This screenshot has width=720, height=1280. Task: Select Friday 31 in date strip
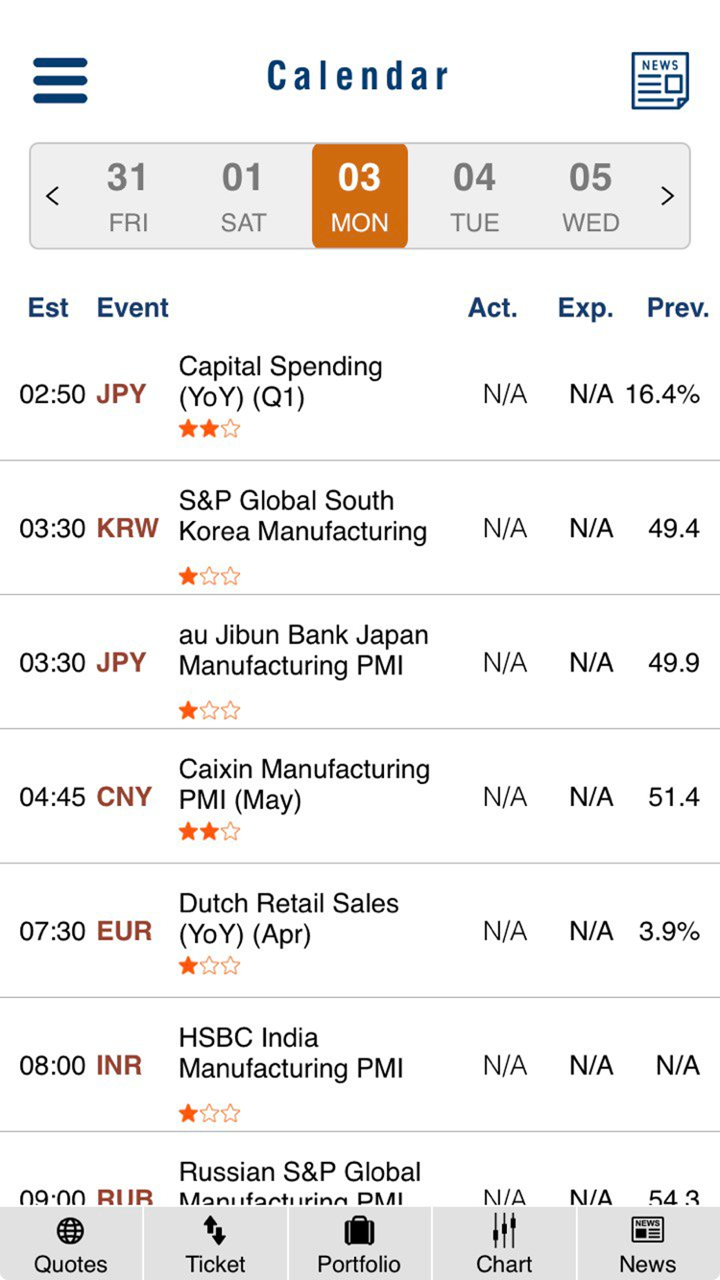tap(128, 196)
